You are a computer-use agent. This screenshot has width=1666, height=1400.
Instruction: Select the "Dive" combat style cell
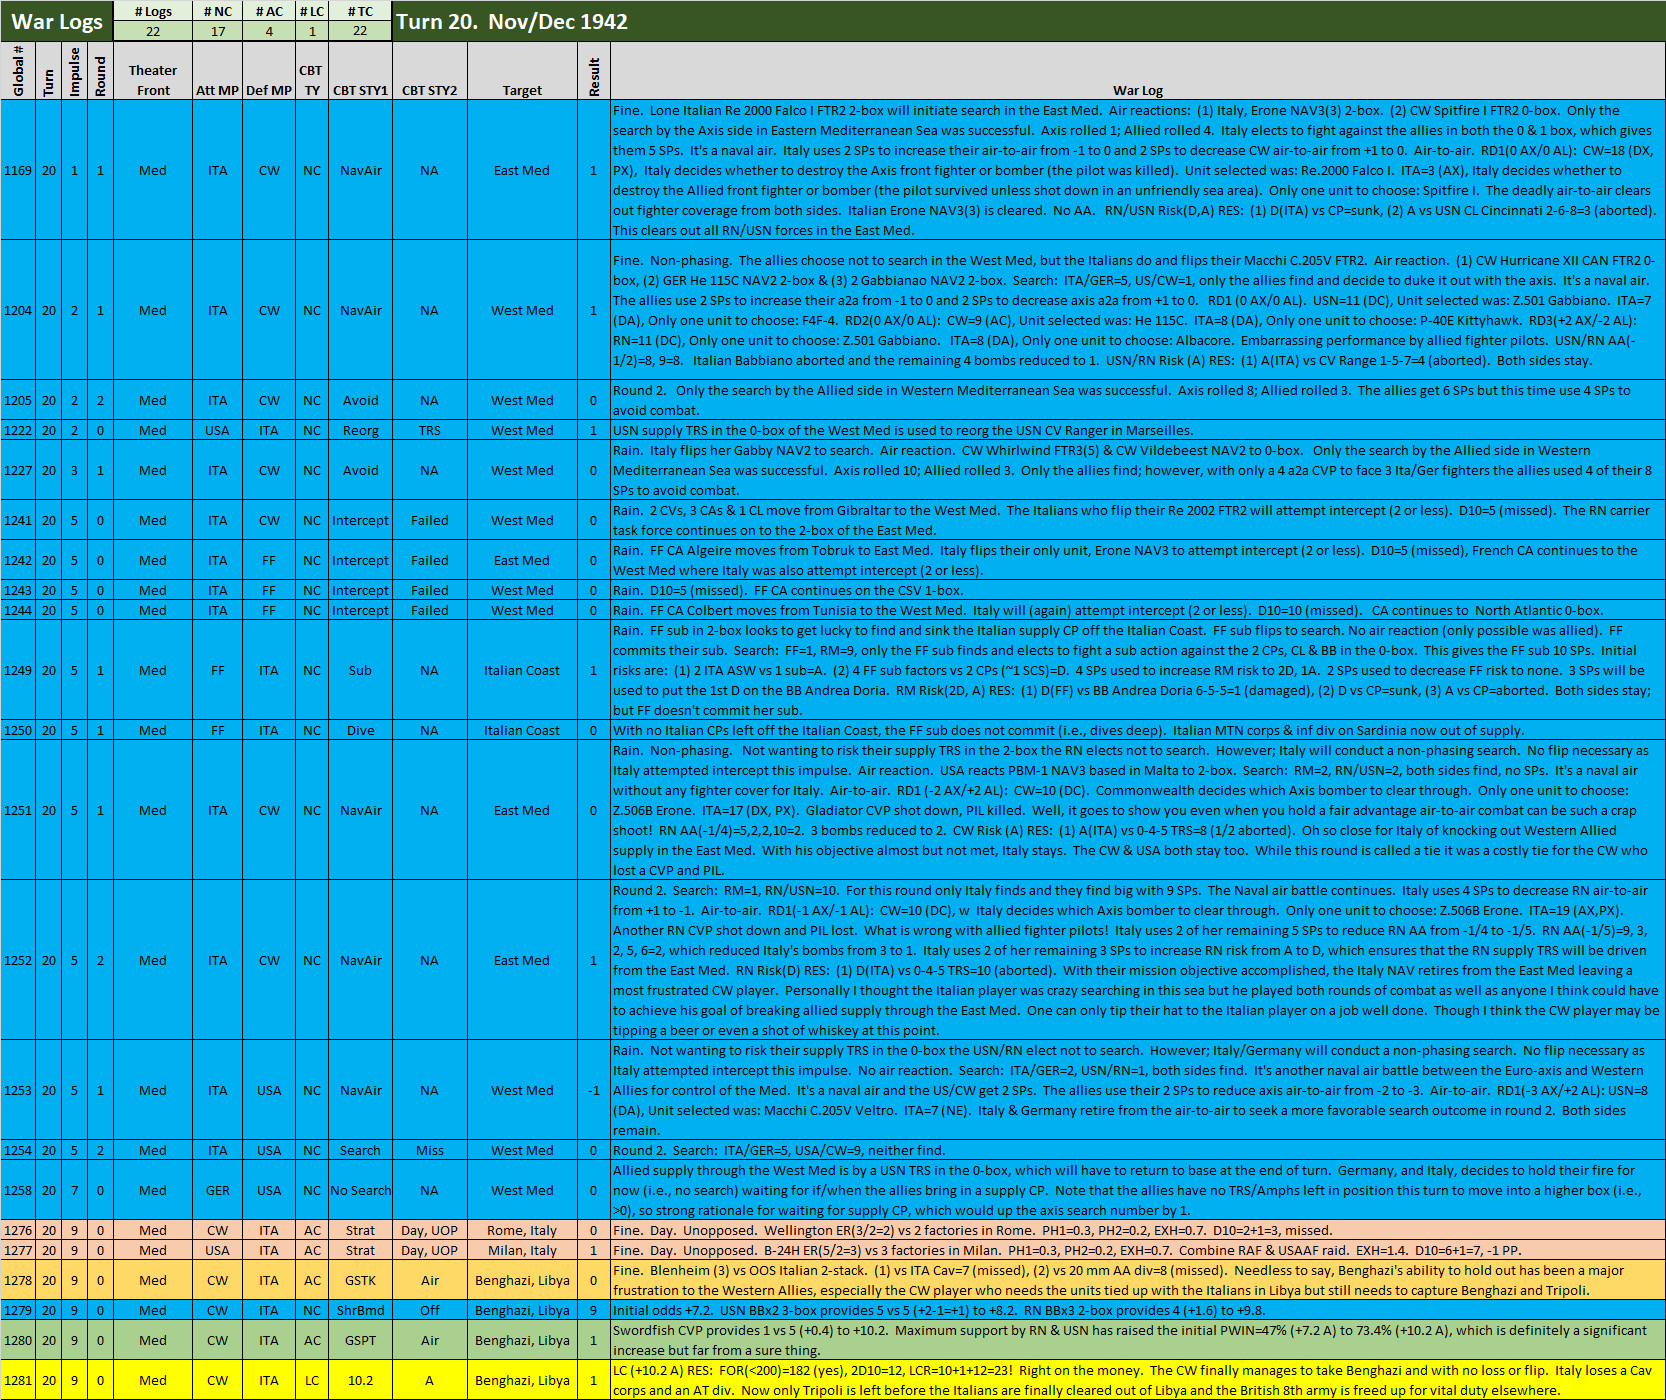point(360,730)
